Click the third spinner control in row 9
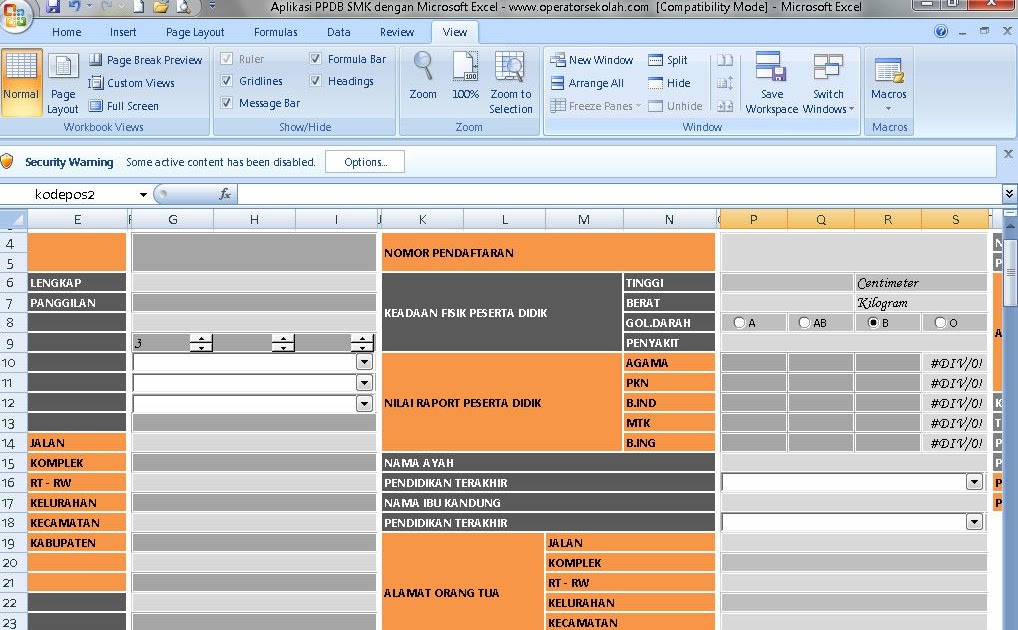Image resolution: width=1018 pixels, height=630 pixels. 362,343
